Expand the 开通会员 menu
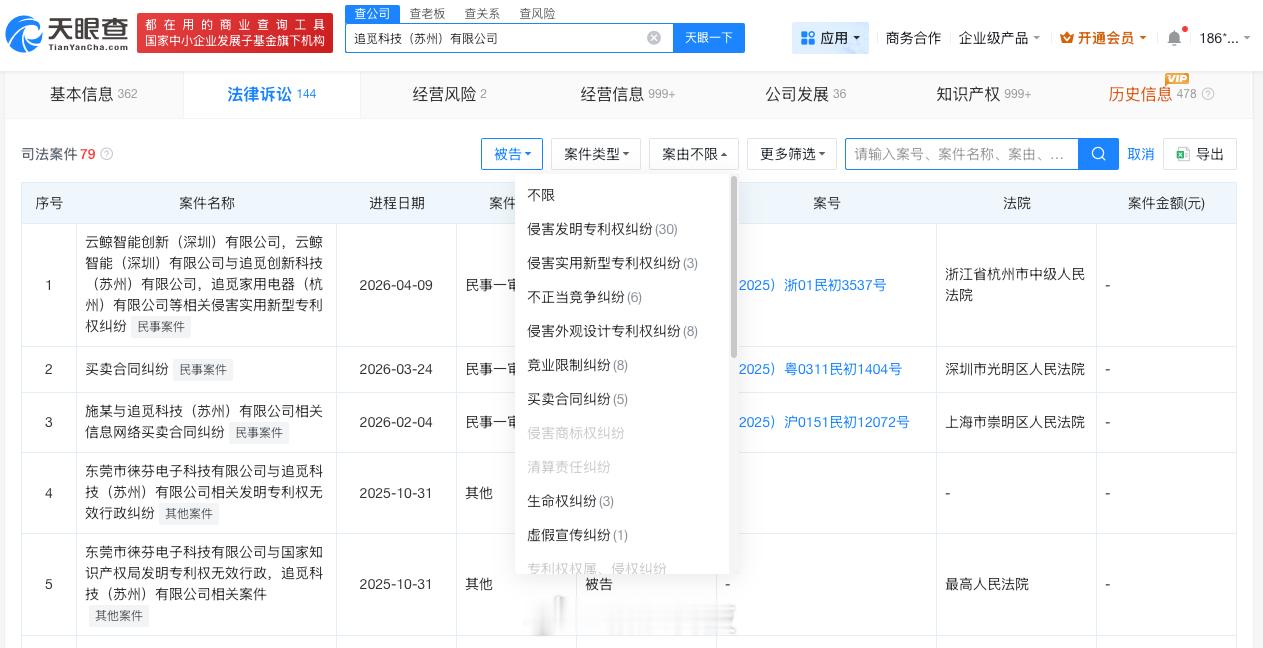Screen dimensions: 1263x648 point(1103,38)
